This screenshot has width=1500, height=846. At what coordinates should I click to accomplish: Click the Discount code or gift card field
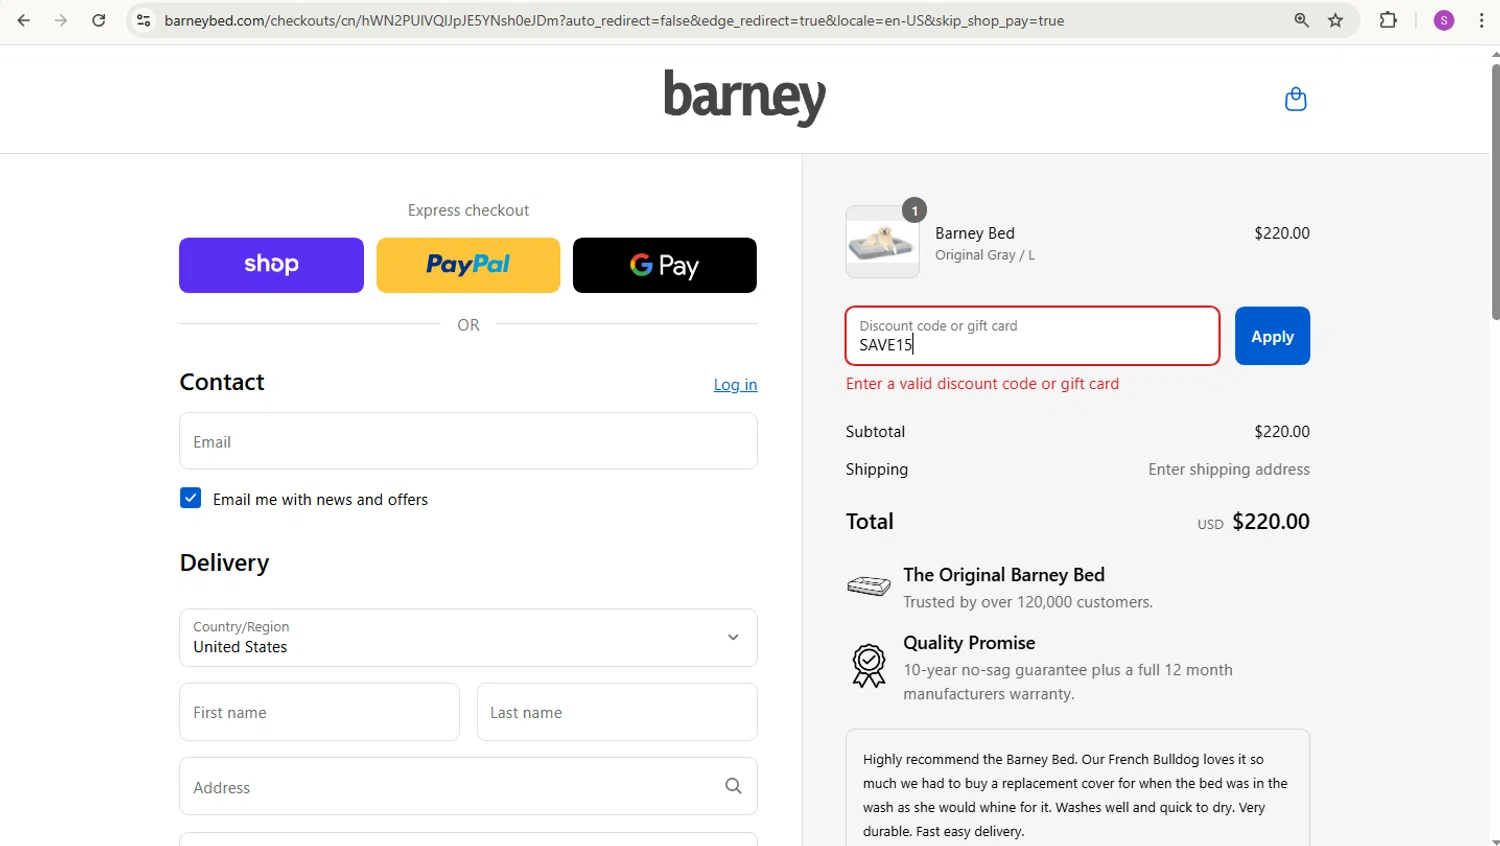click(x=1032, y=336)
